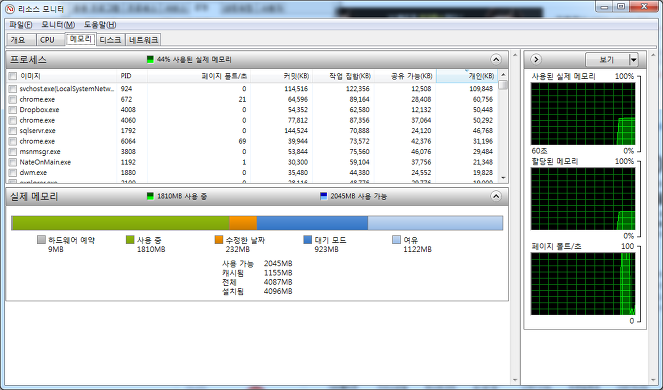Click the green 사용 중 legend swatch
The image size is (663, 390).
[x=130, y=240]
